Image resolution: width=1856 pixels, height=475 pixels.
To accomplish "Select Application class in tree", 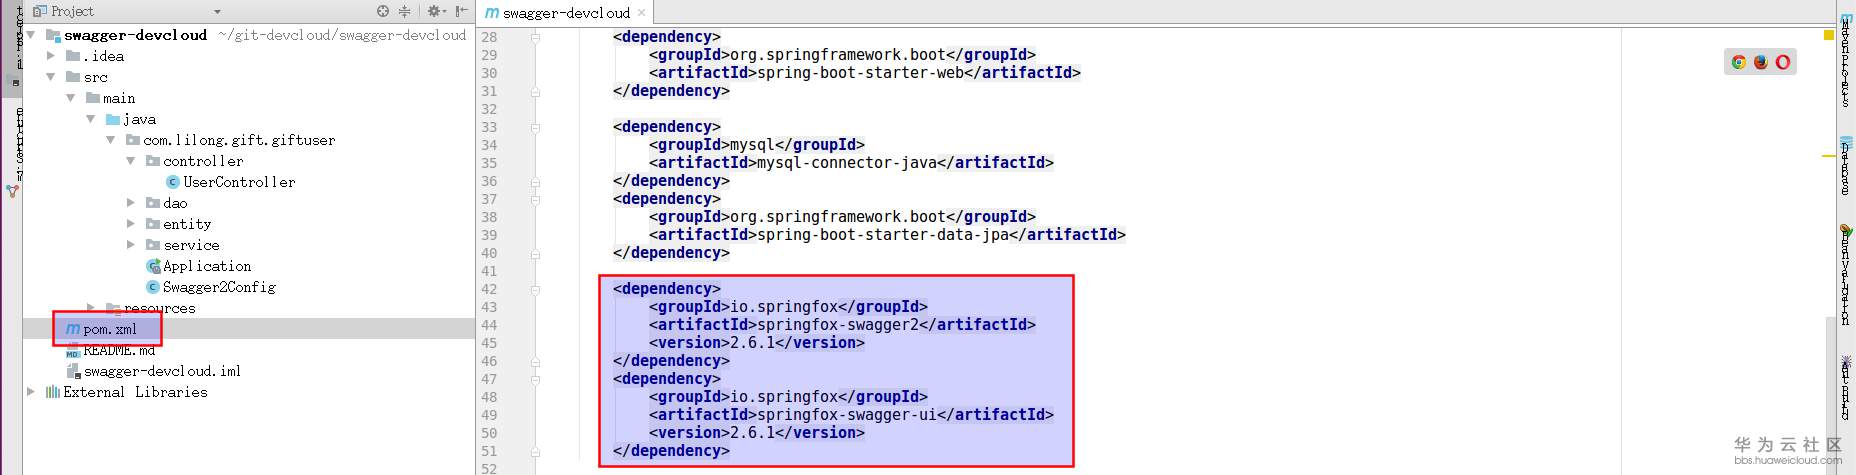I will tap(198, 266).
